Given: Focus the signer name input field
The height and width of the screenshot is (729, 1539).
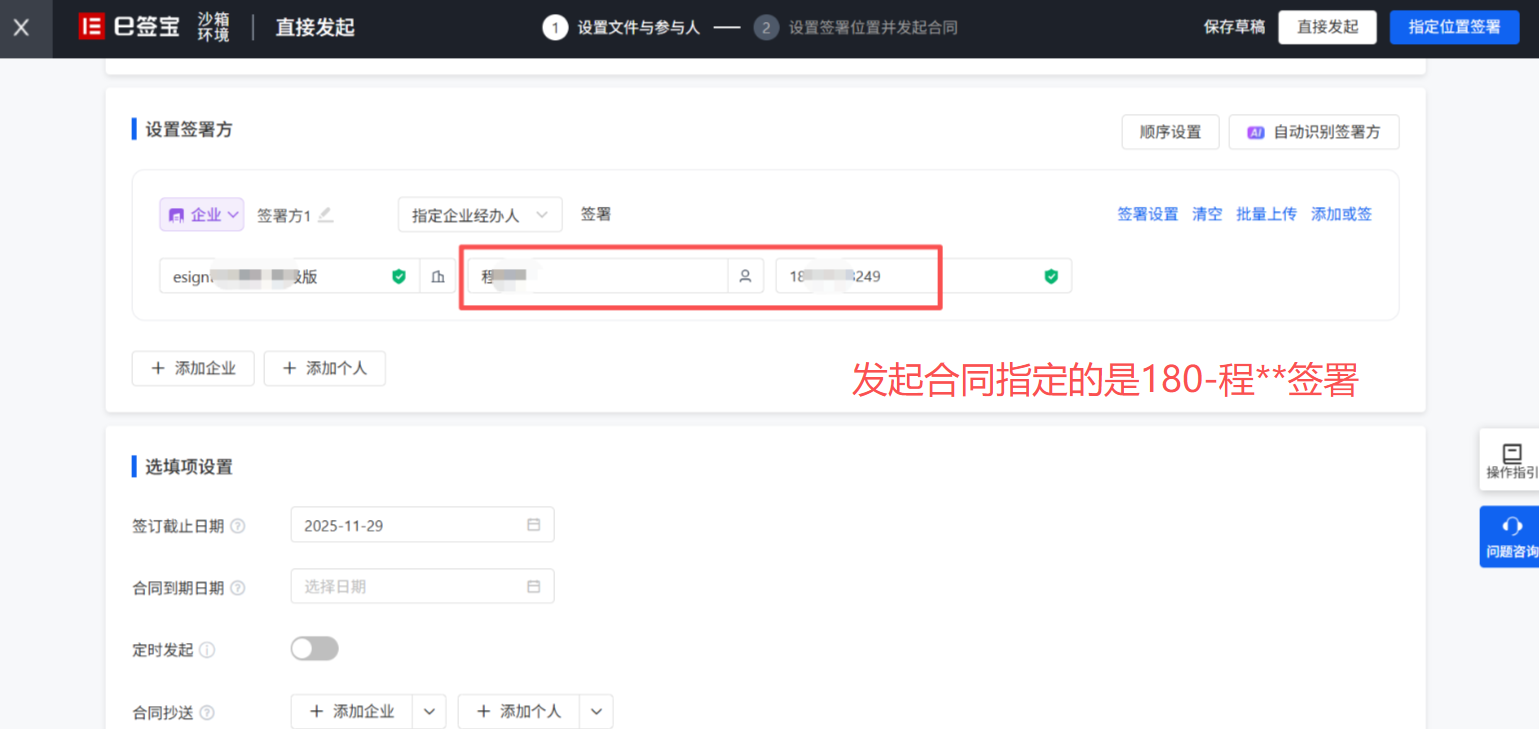Looking at the screenshot, I should click(598, 277).
